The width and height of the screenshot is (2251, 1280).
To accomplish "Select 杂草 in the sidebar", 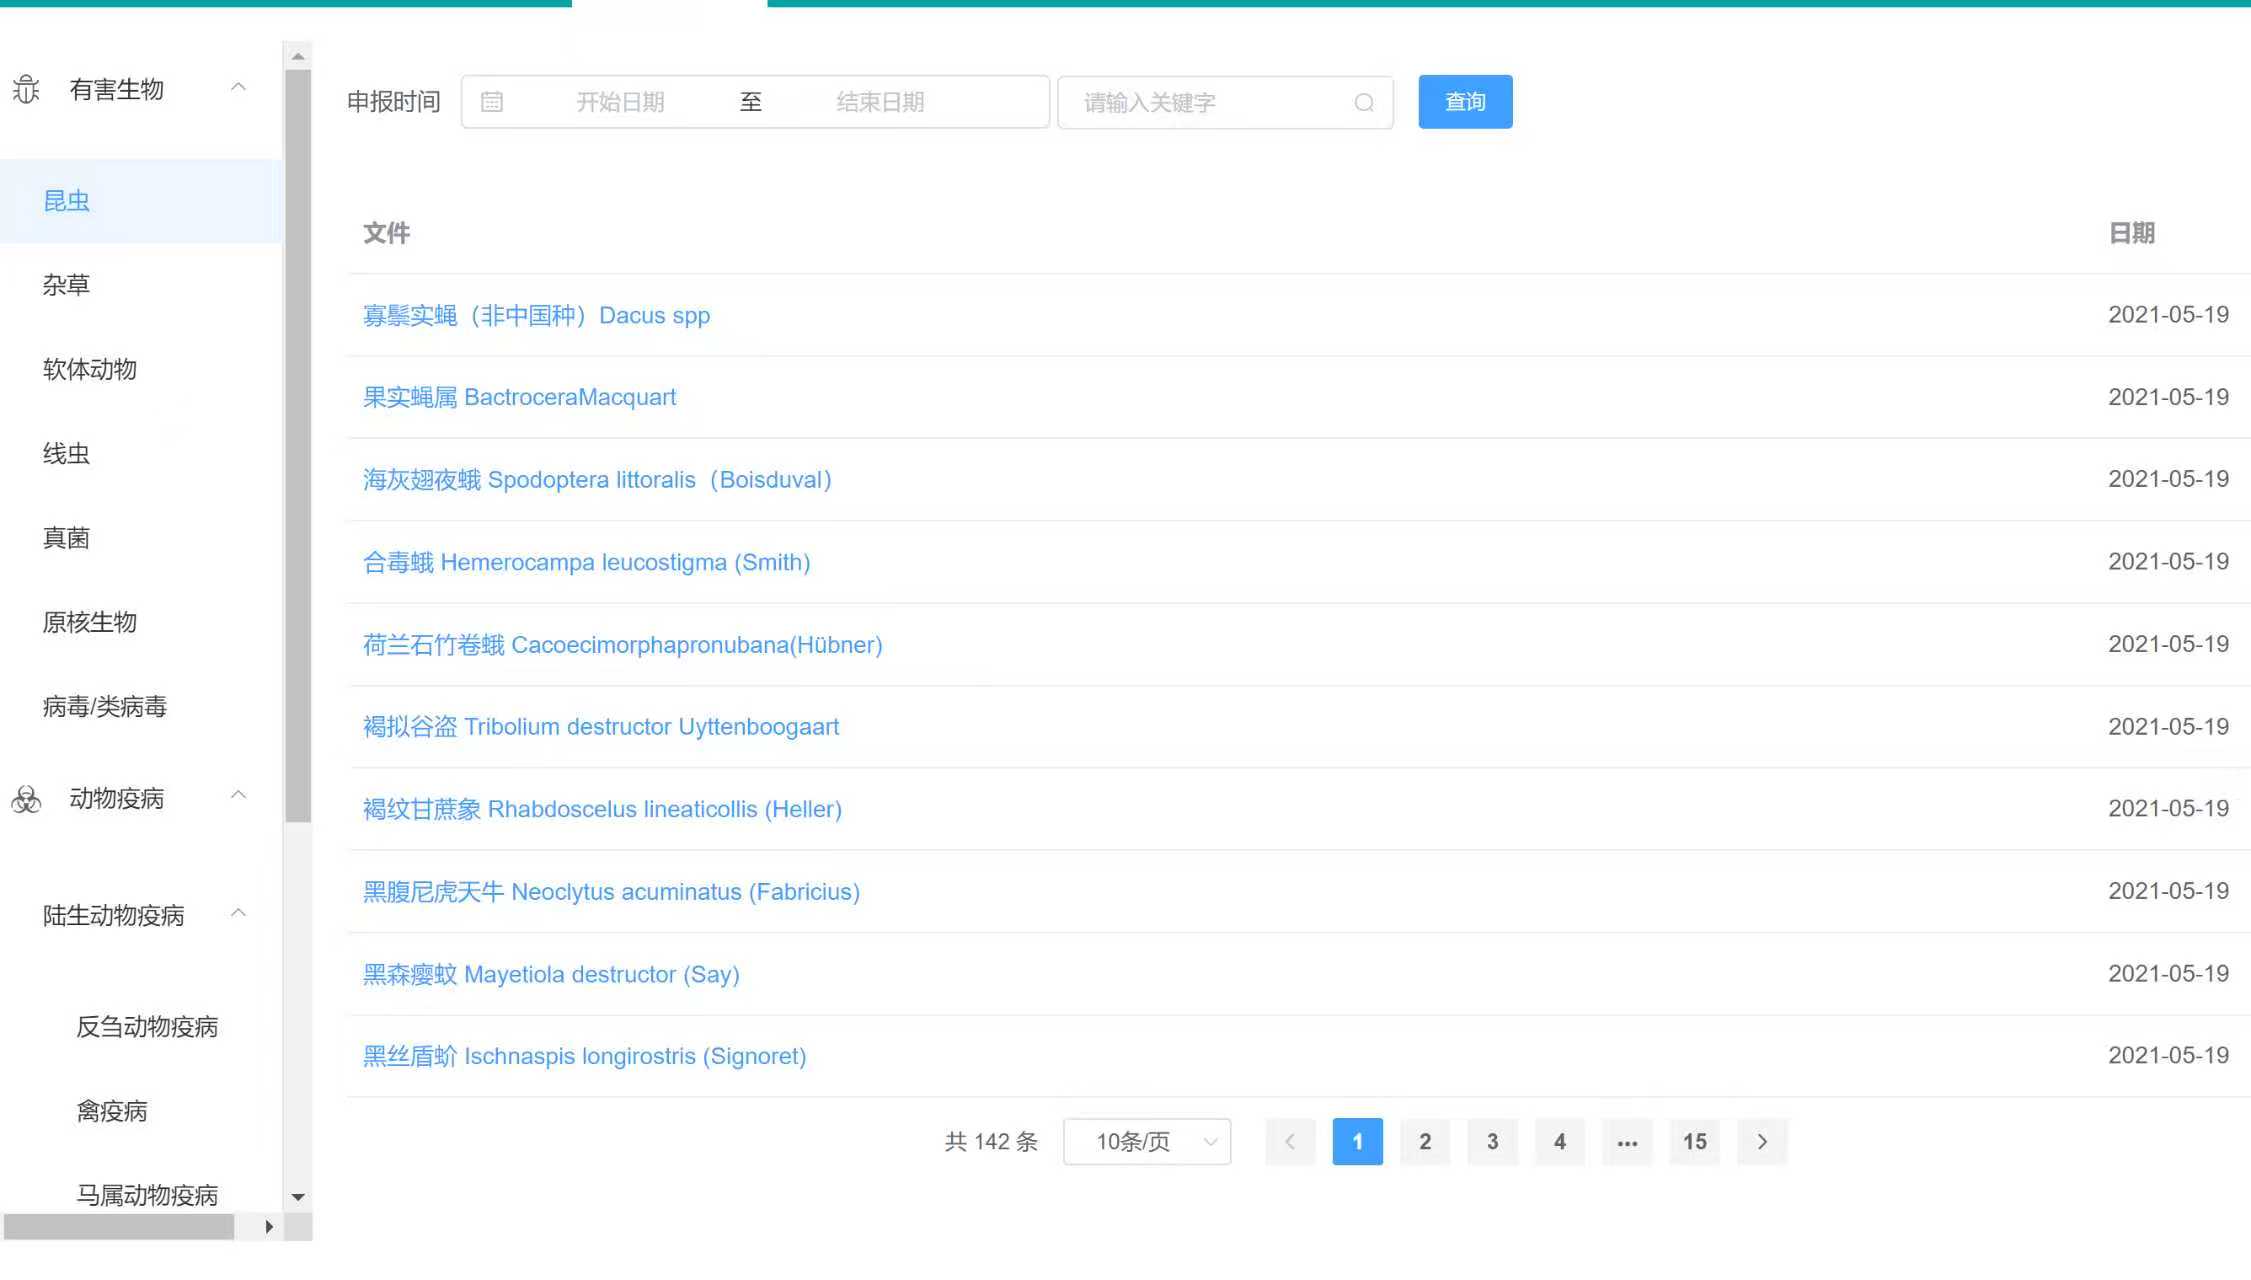I will click(x=66, y=285).
